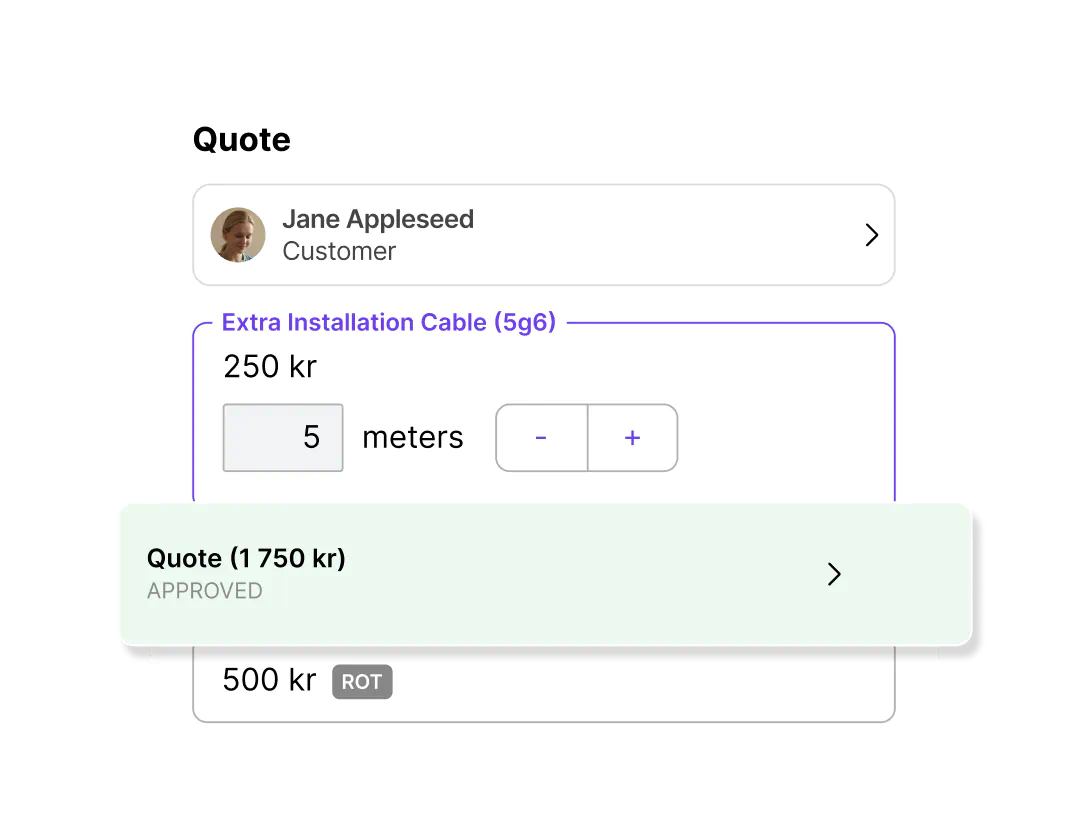Select the Customer subtitle label
The height and width of the screenshot is (838, 1088).
[x=339, y=251]
